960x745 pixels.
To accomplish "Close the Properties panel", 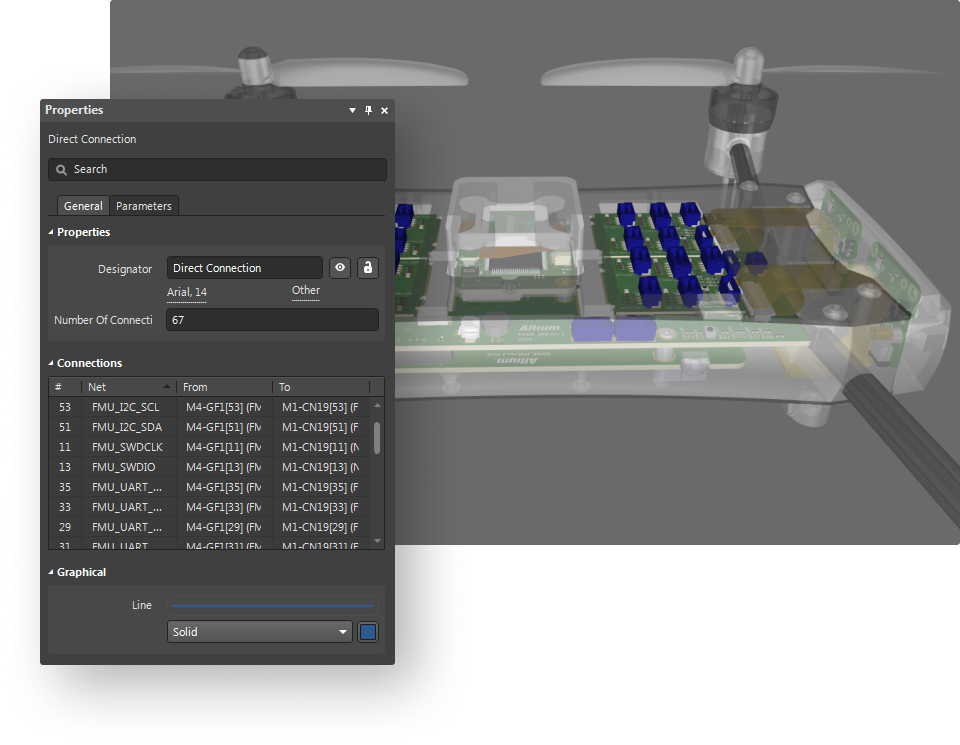I will 385,111.
